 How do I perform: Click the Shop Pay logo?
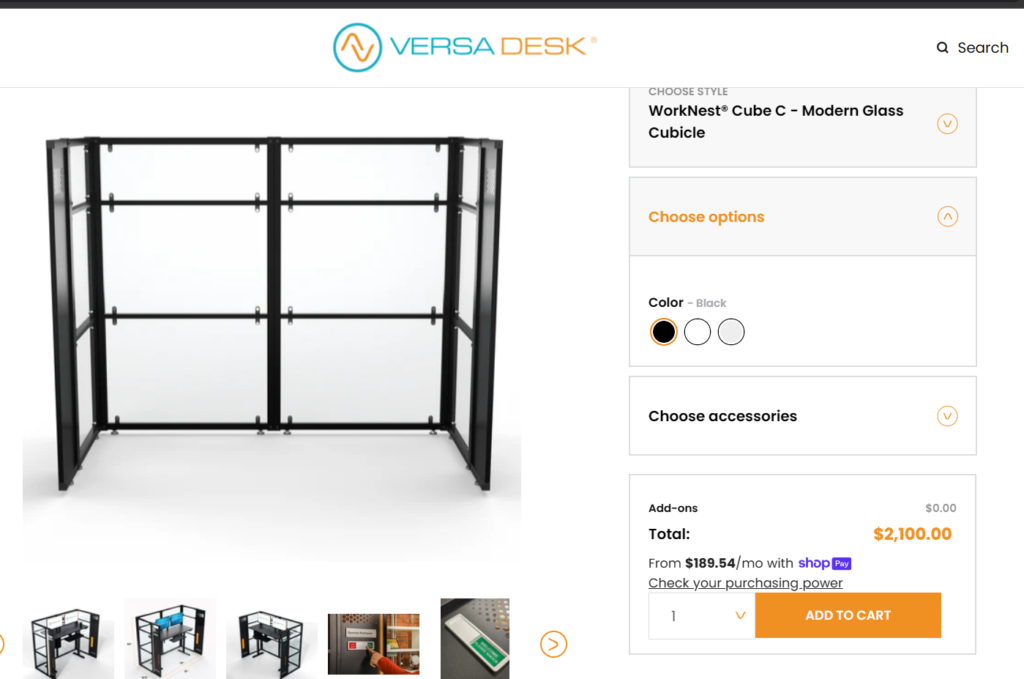click(824, 563)
